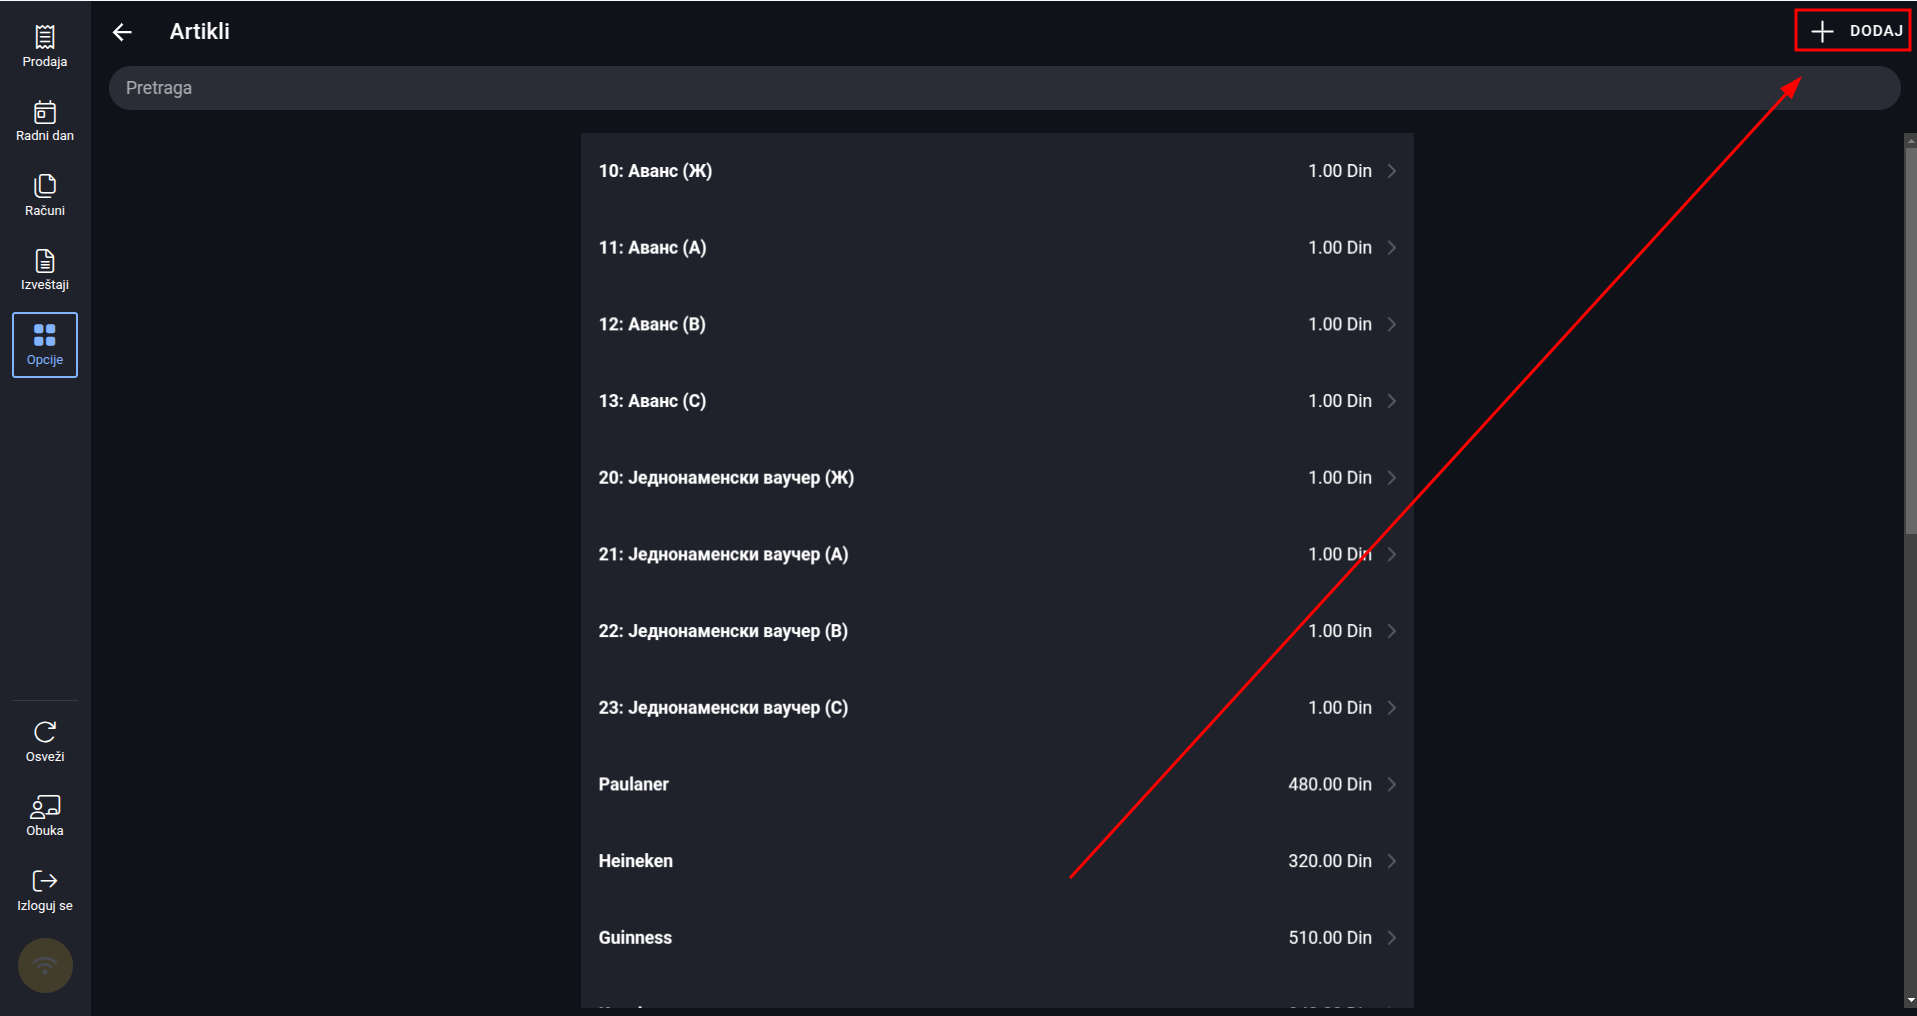1917x1016 pixels.
Task: Select the article name 13: Аванс (С)
Action: (652, 401)
